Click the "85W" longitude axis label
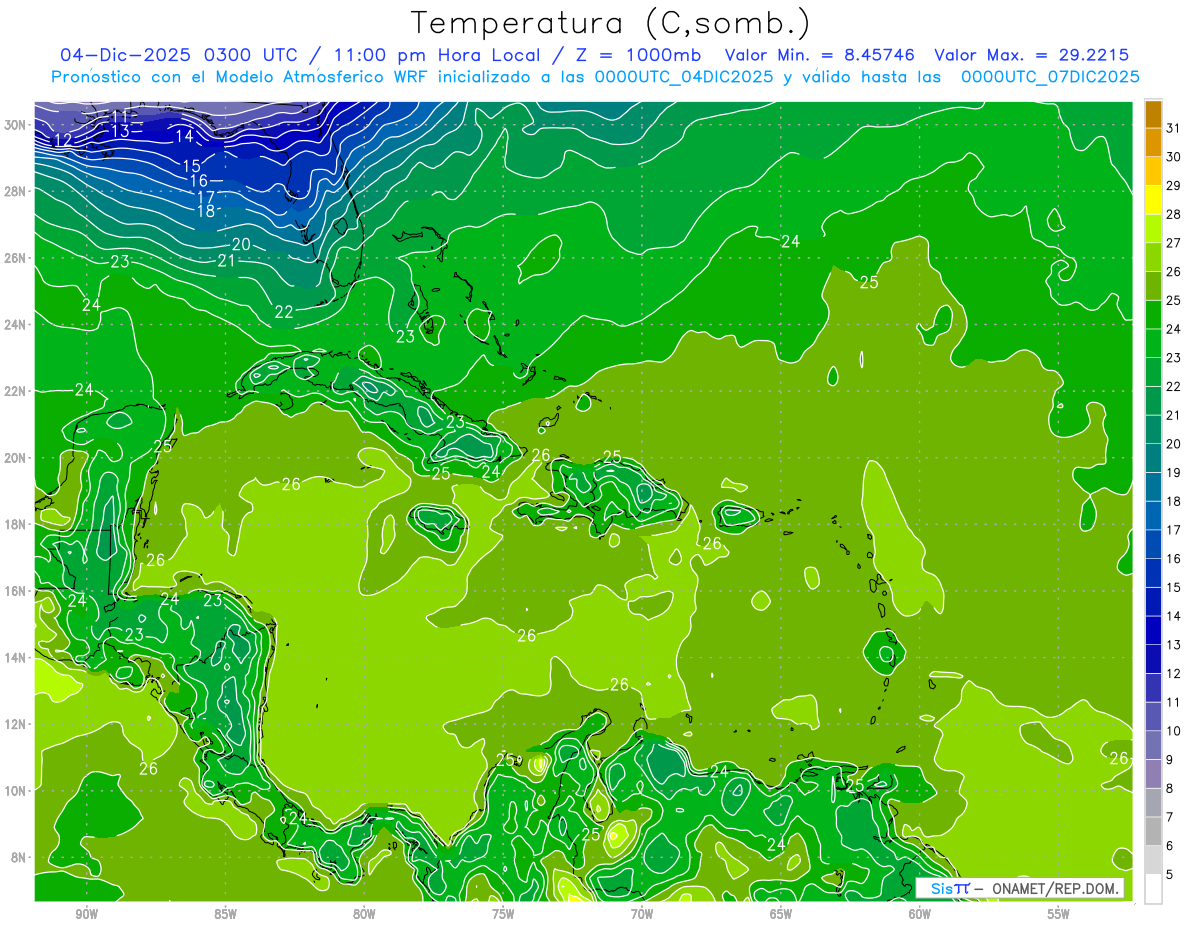Viewport: 1200px width, 927px height. coord(225,914)
